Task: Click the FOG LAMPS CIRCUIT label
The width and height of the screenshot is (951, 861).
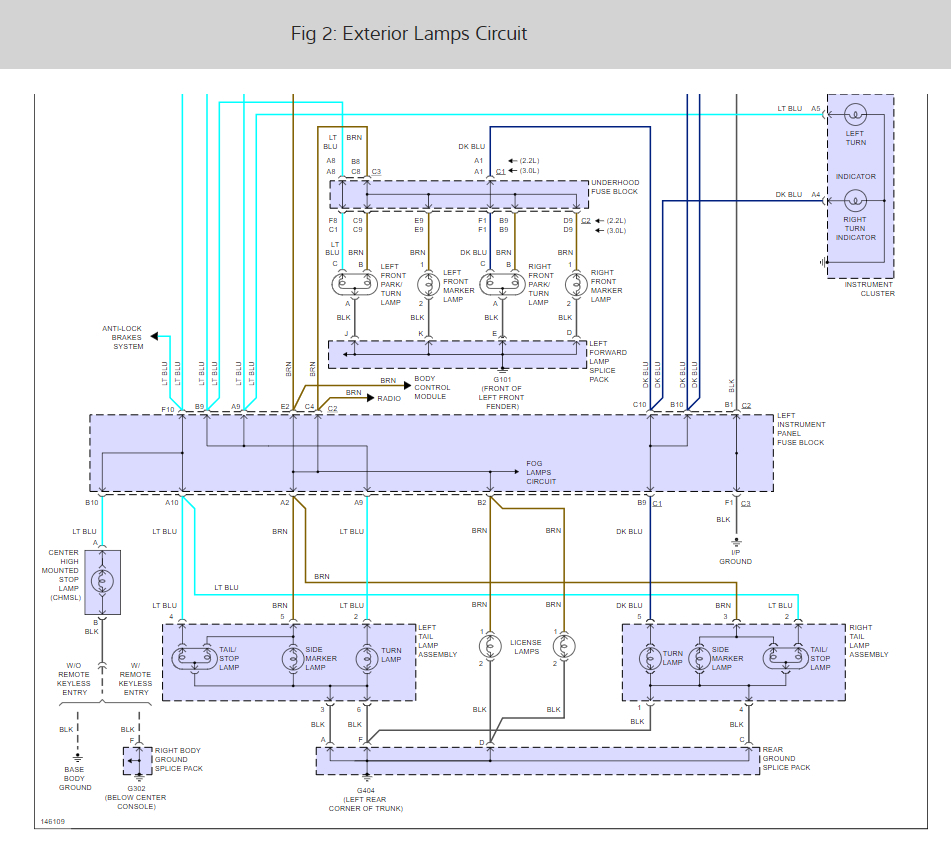Action: coord(540,472)
